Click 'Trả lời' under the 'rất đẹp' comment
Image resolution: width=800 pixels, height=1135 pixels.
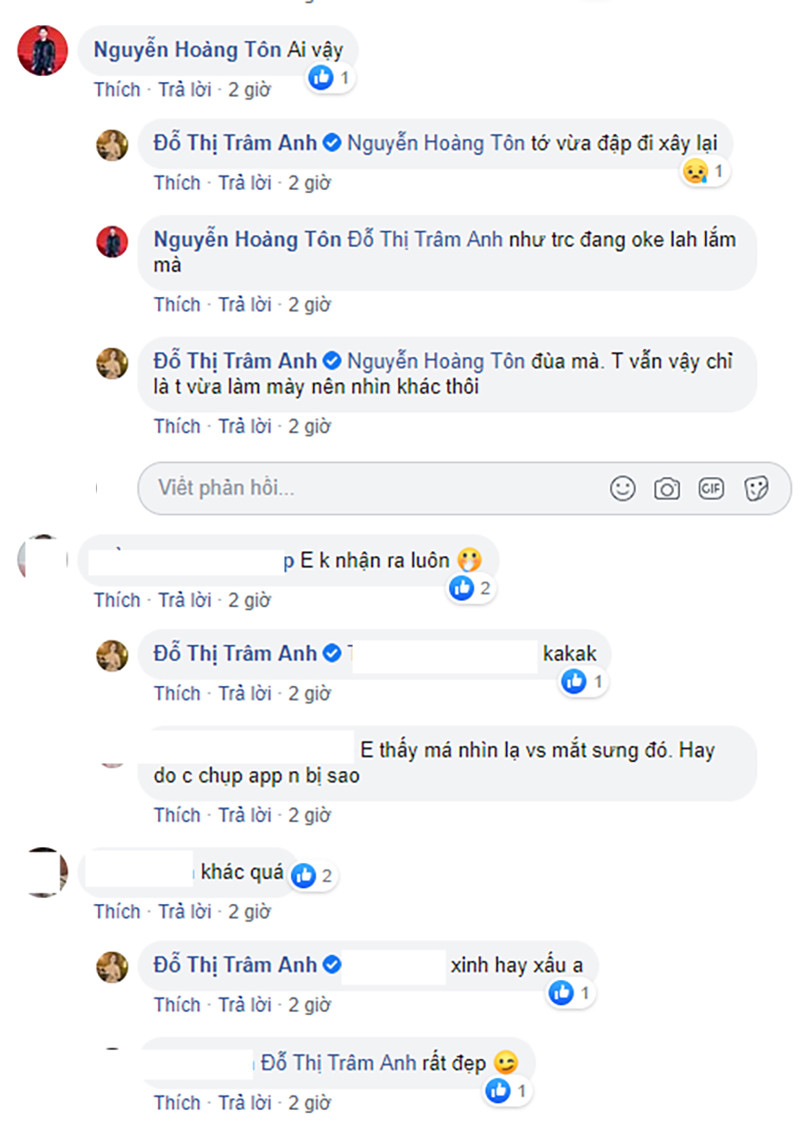245,1103
